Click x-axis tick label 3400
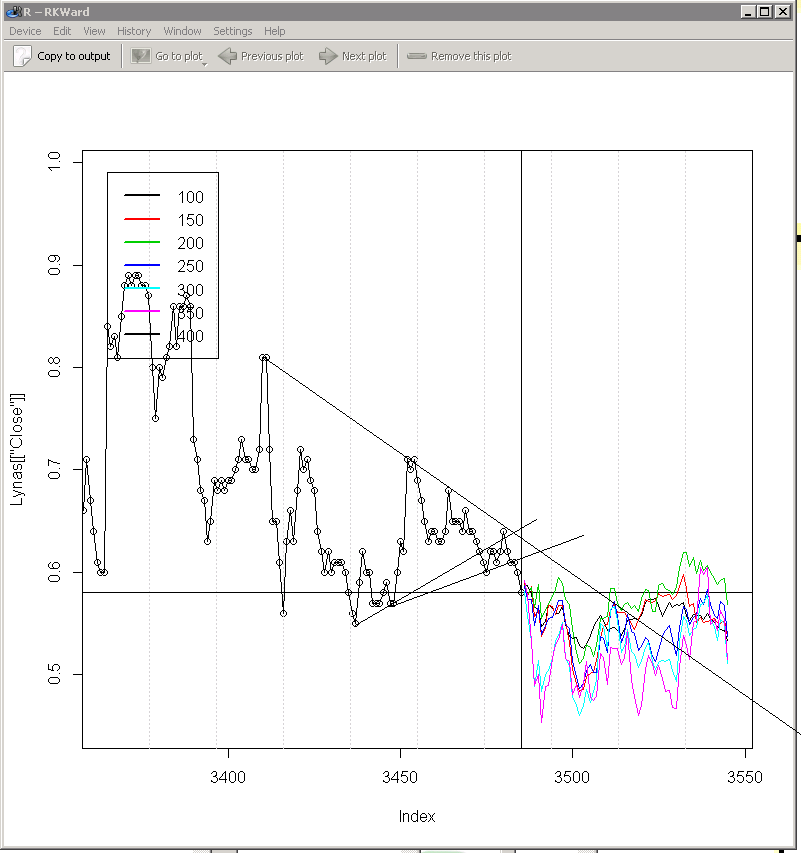This screenshot has width=801, height=853. click(x=228, y=777)
